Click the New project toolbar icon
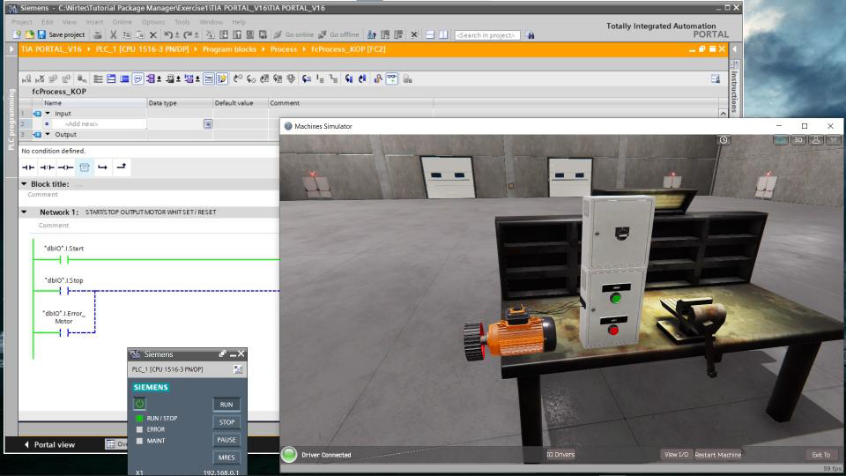 pyautogui.click(x=17, y=35)
